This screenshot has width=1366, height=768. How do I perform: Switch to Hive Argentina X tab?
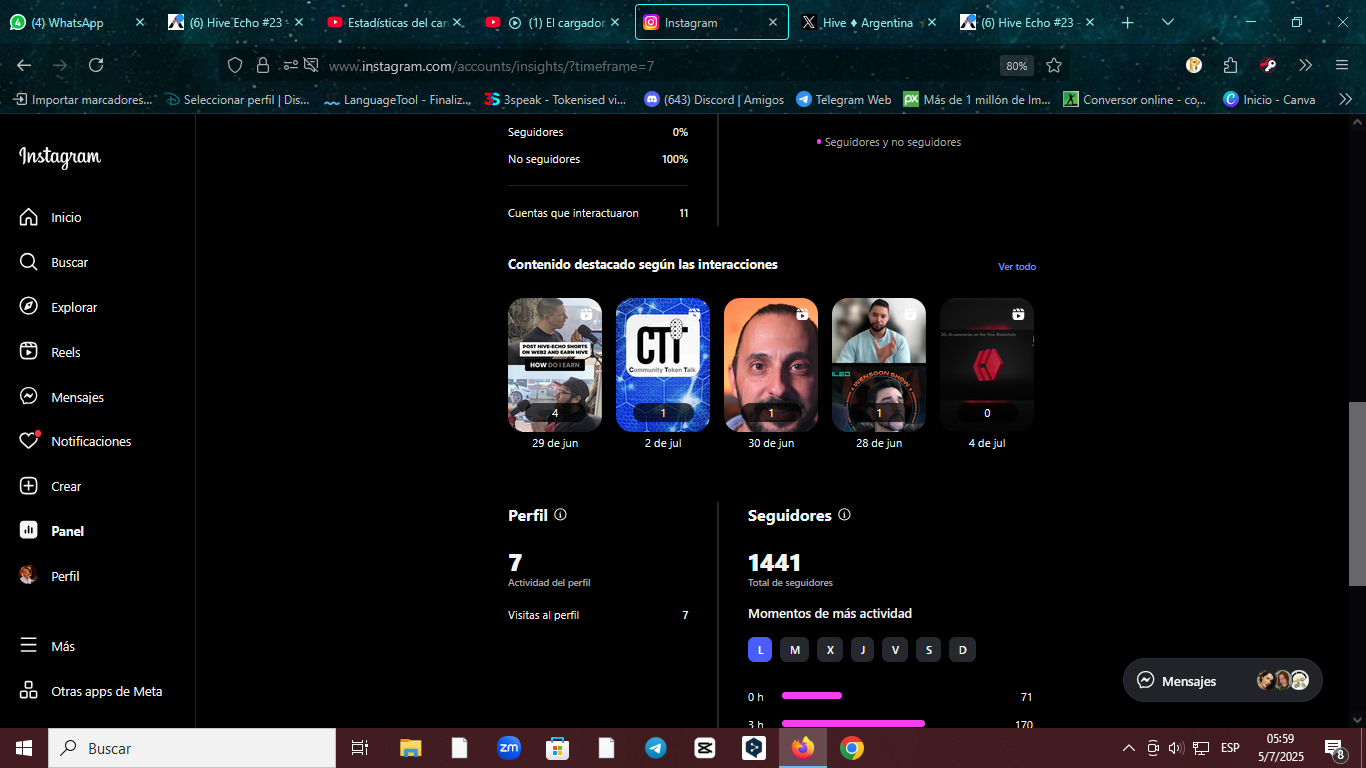pos(868,22)
